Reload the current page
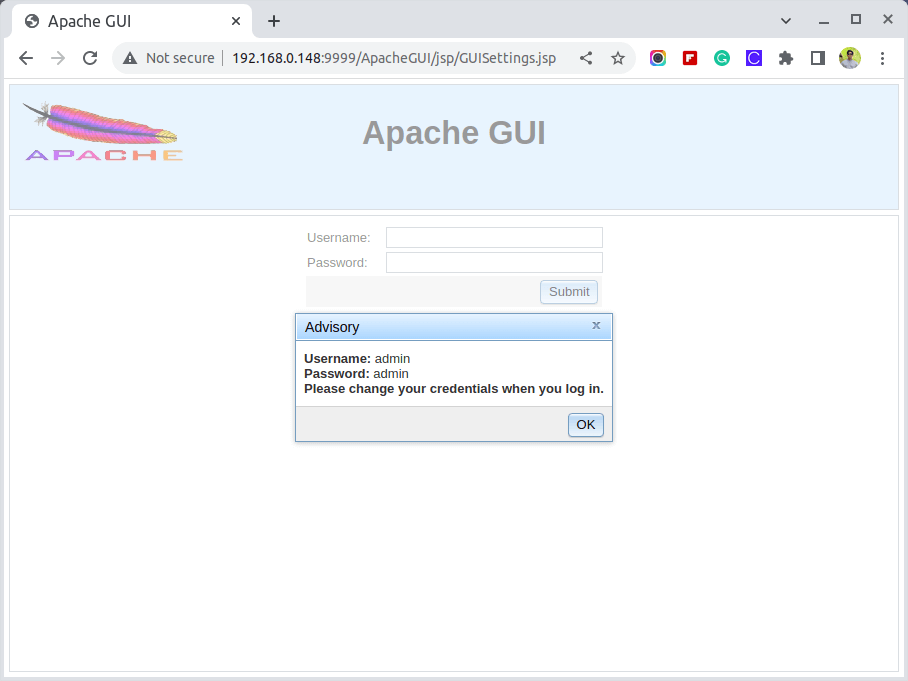Viewport: 908px width, 681px height. 90,58
